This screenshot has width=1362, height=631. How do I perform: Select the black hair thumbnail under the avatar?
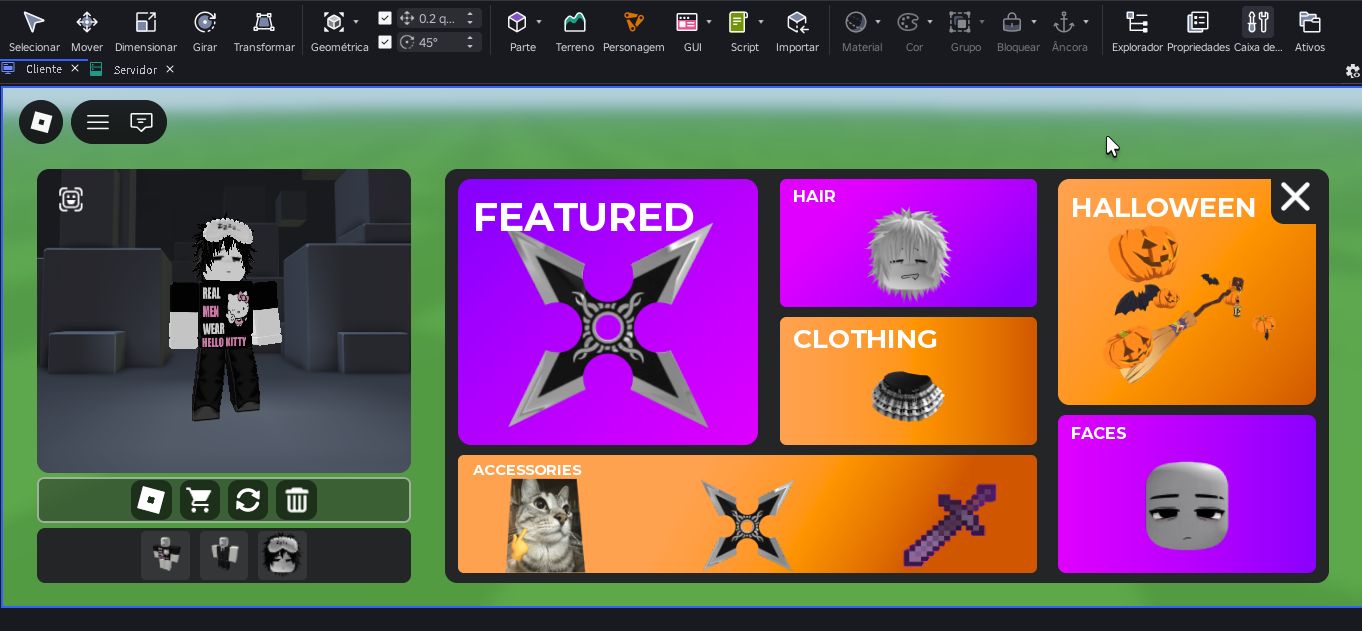point(282,555)
